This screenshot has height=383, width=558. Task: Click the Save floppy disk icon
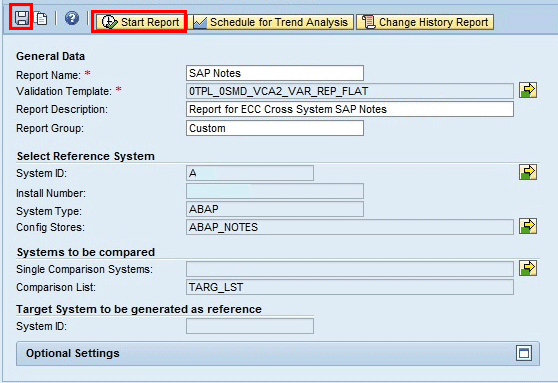[21, 17]
